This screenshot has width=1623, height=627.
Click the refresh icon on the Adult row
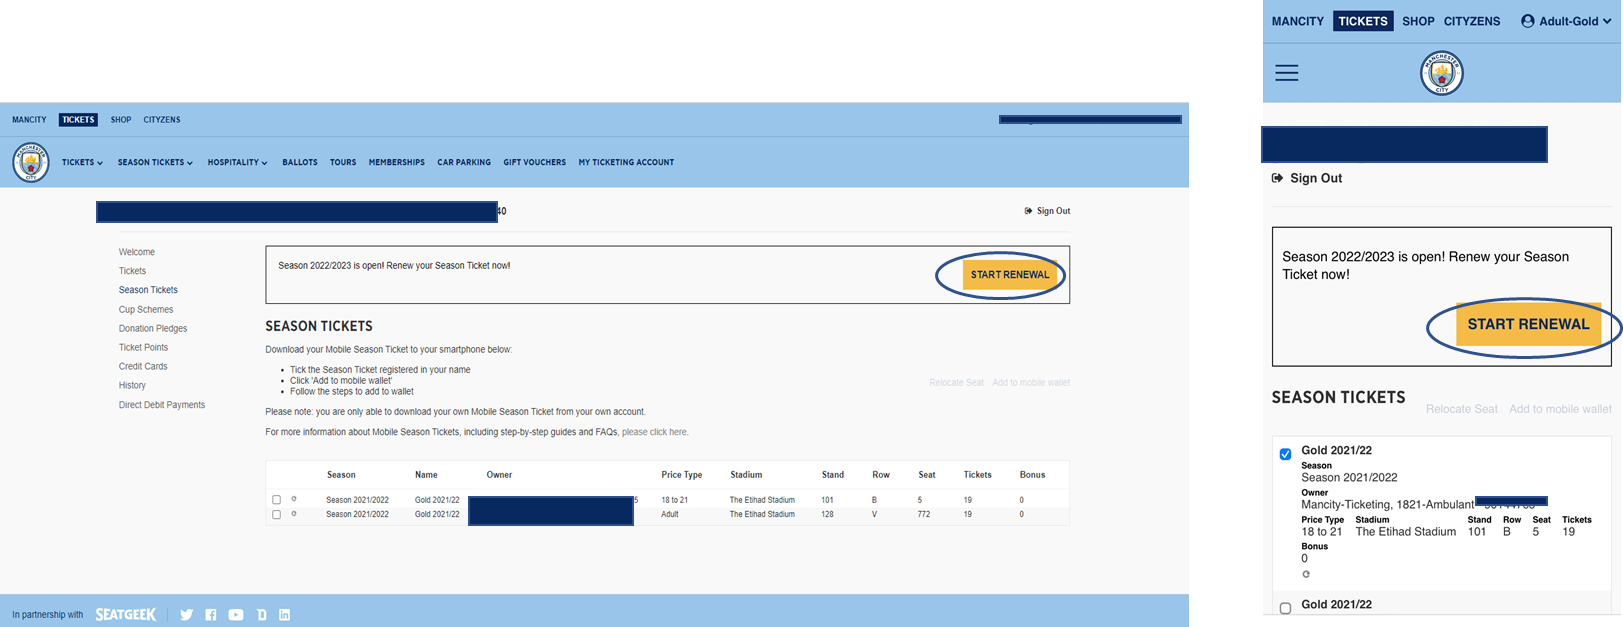[294, 514]
